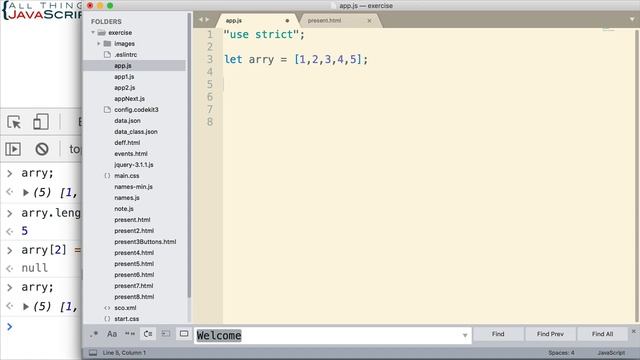Expand the first (5) array output in console
This screenshot has height=360, width=640.
coord(26,192)
